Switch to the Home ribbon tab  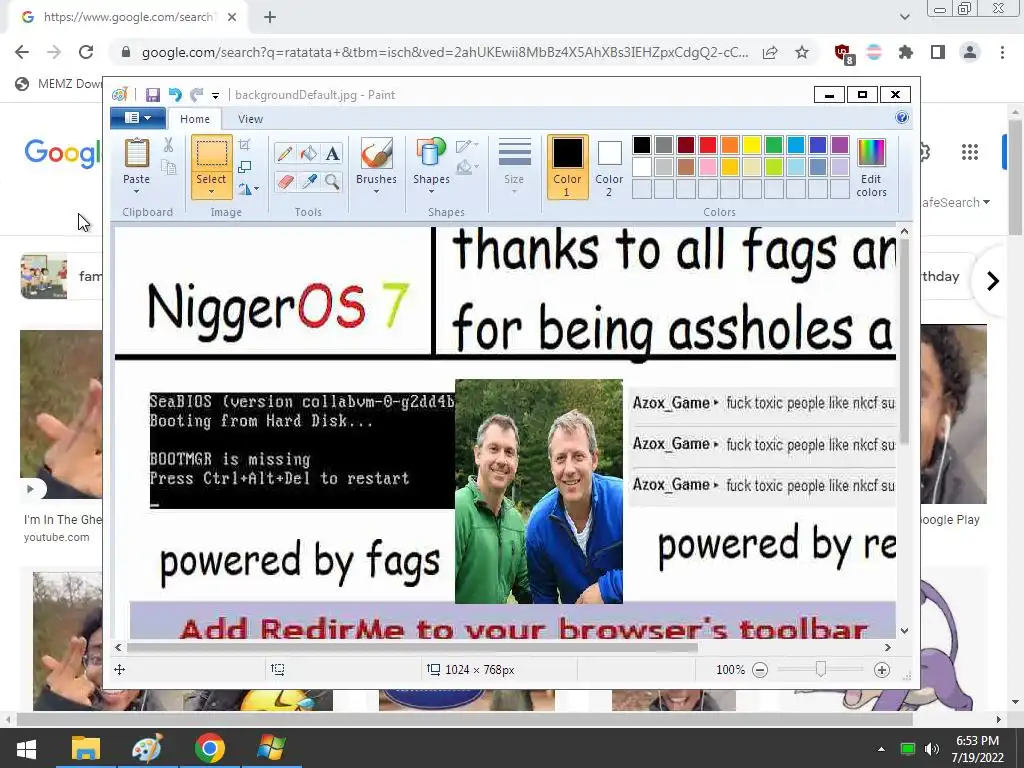coord(195,119)
